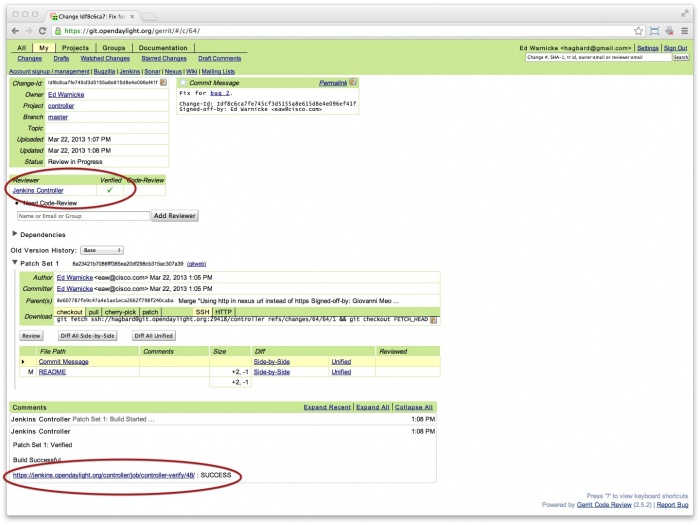
Task: Collapse the Patch Set 1 section
Action: 15,262
